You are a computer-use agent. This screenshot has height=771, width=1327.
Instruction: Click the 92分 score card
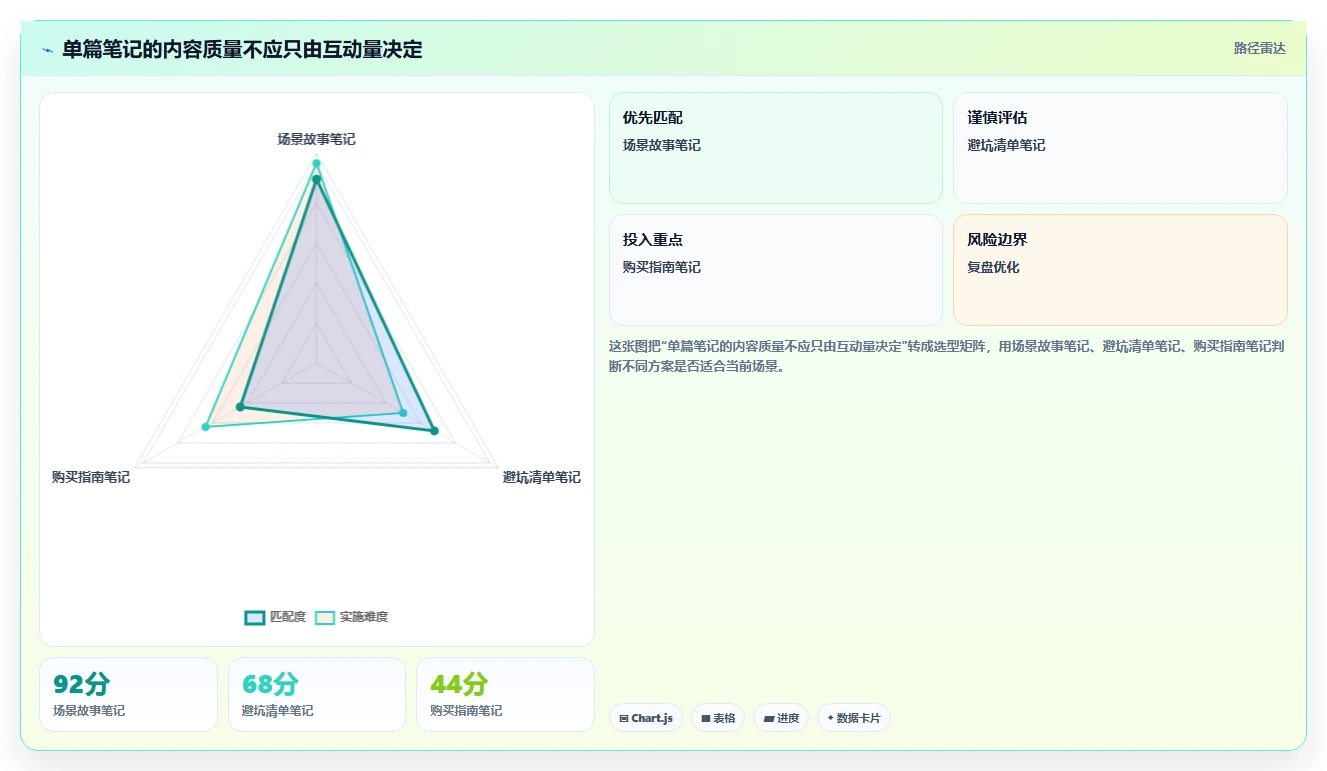[128, 694]
